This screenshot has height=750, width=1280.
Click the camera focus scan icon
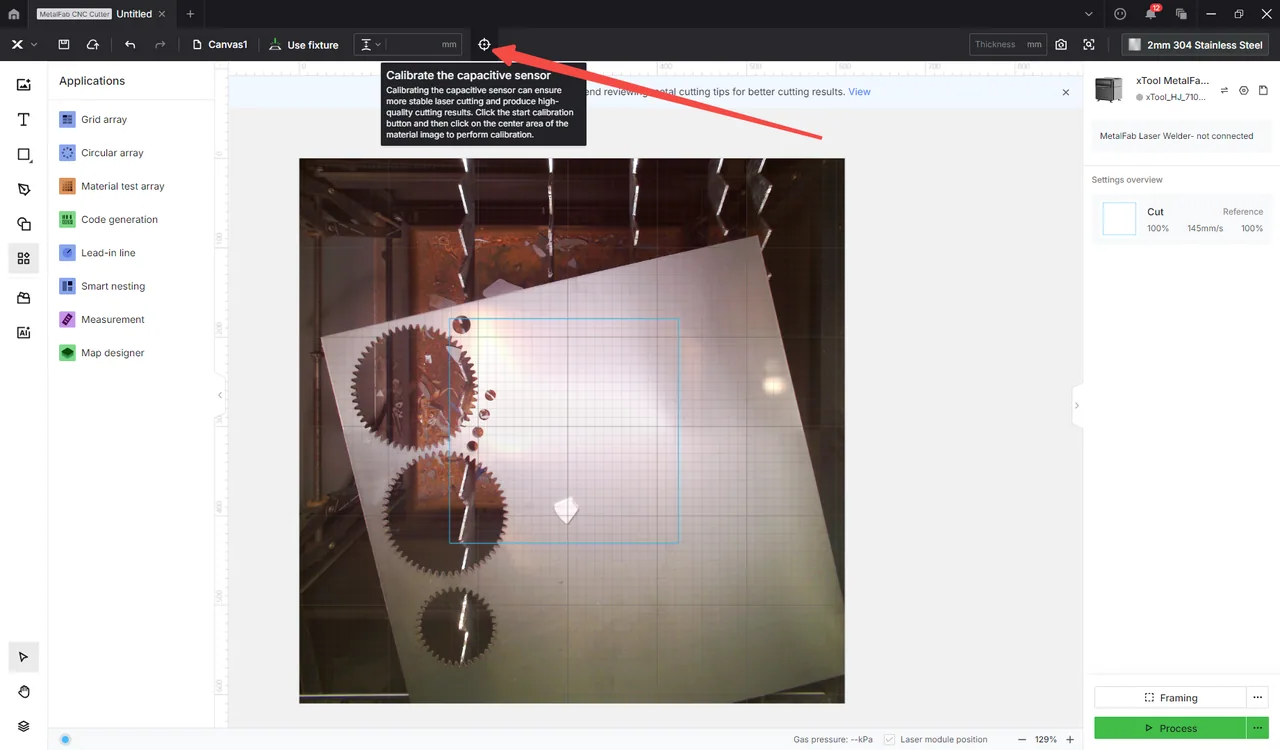coord(1089,44)
